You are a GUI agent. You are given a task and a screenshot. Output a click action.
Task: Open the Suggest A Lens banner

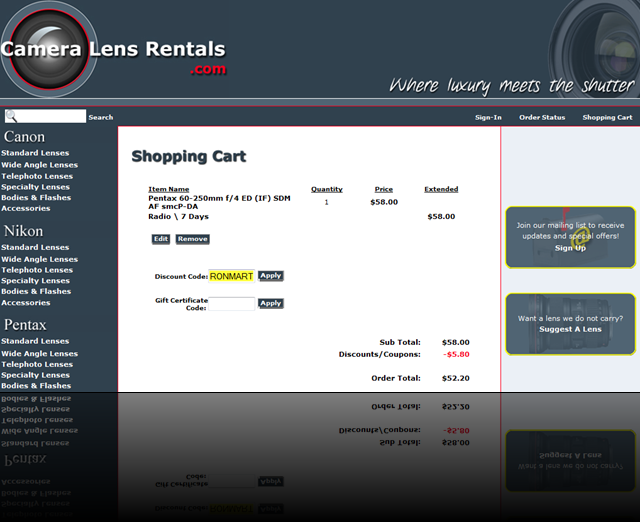570,324
